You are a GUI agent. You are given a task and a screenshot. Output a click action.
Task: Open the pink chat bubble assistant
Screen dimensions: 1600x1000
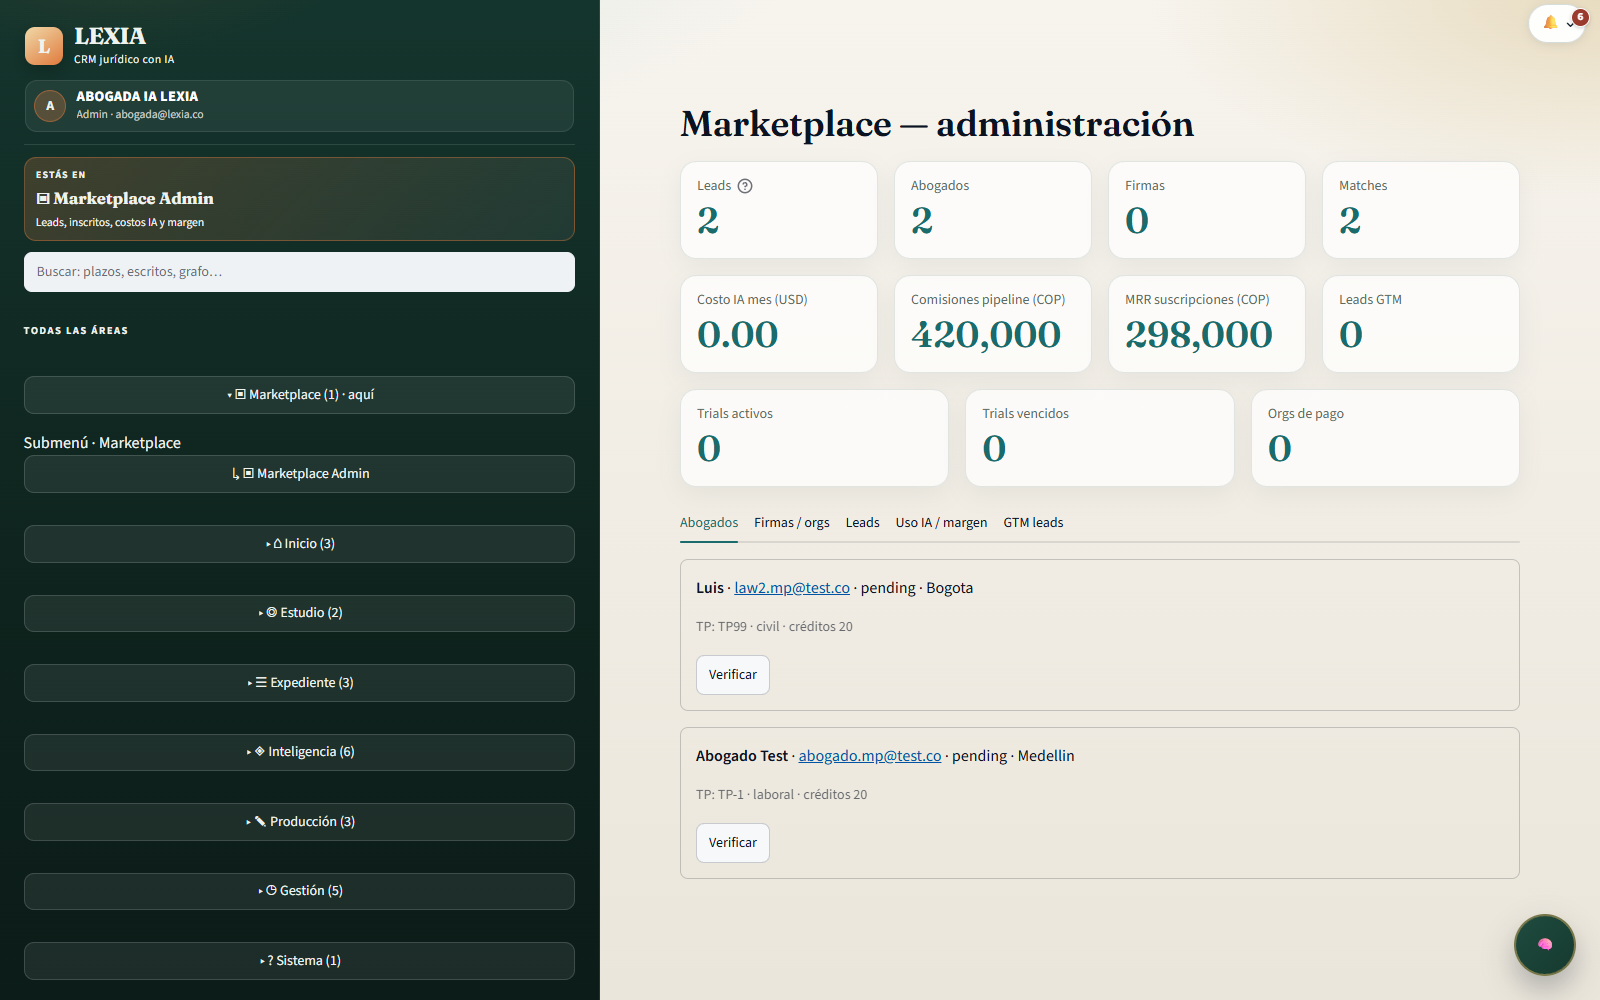[1545, 944]
